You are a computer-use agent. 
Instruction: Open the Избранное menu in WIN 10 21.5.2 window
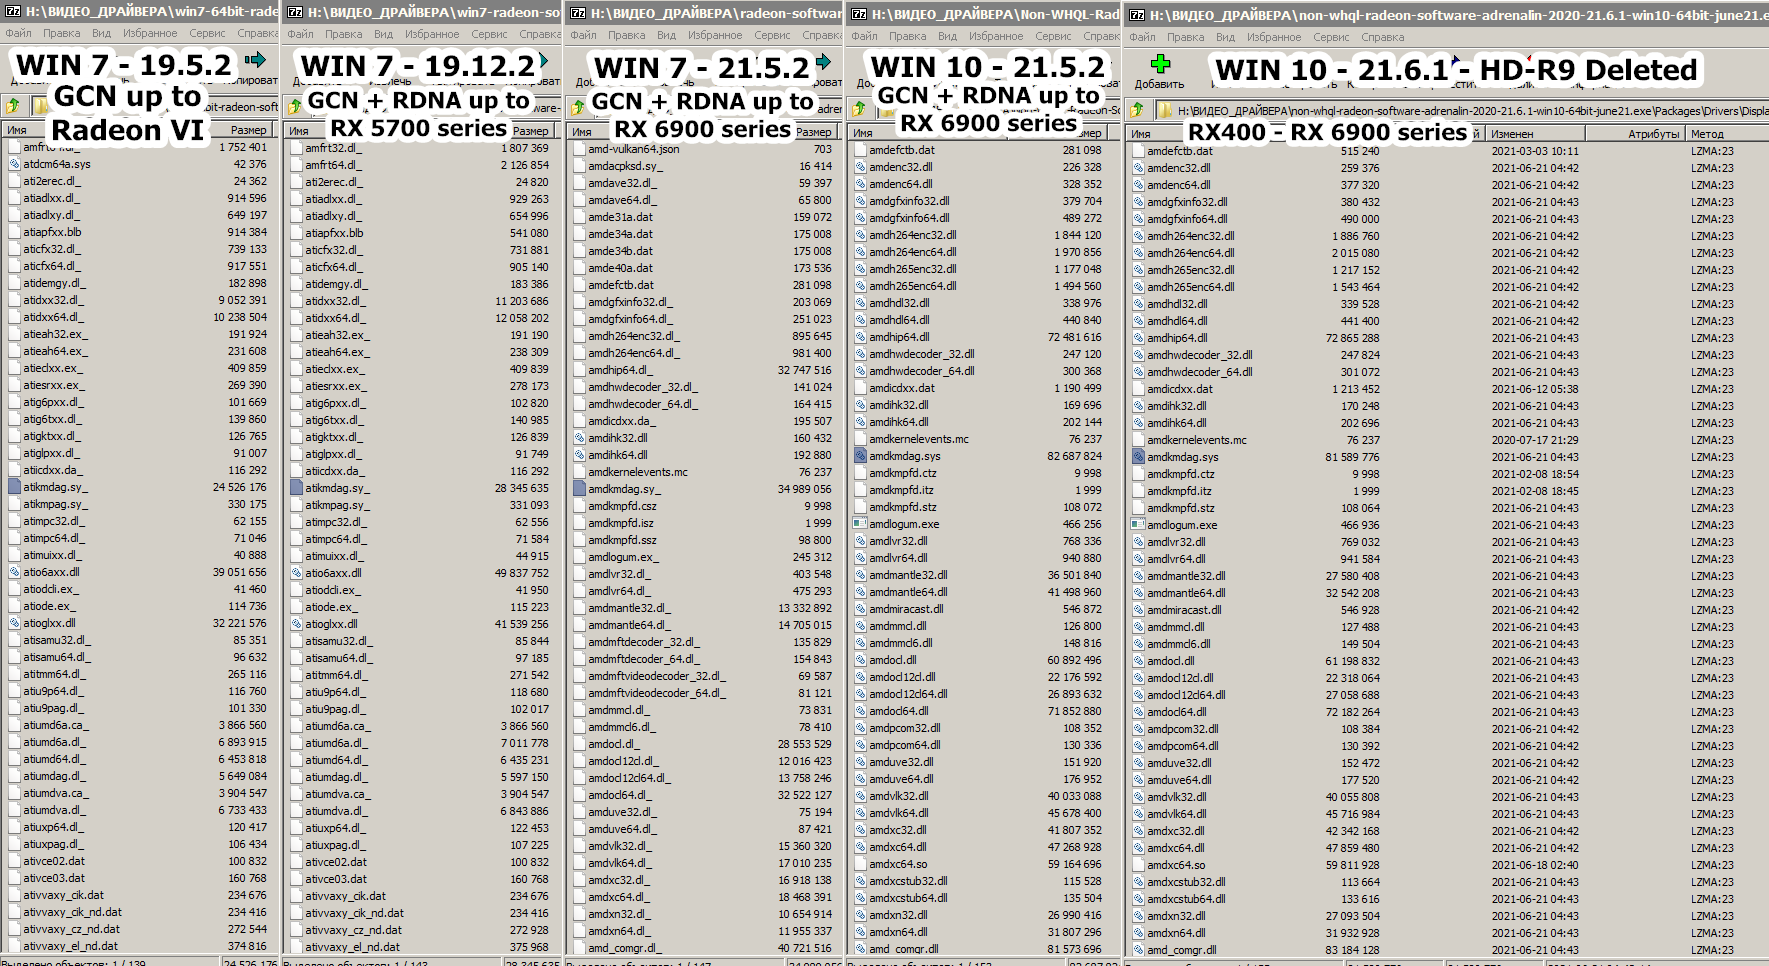pyautogui.click(x=996, y=36)
